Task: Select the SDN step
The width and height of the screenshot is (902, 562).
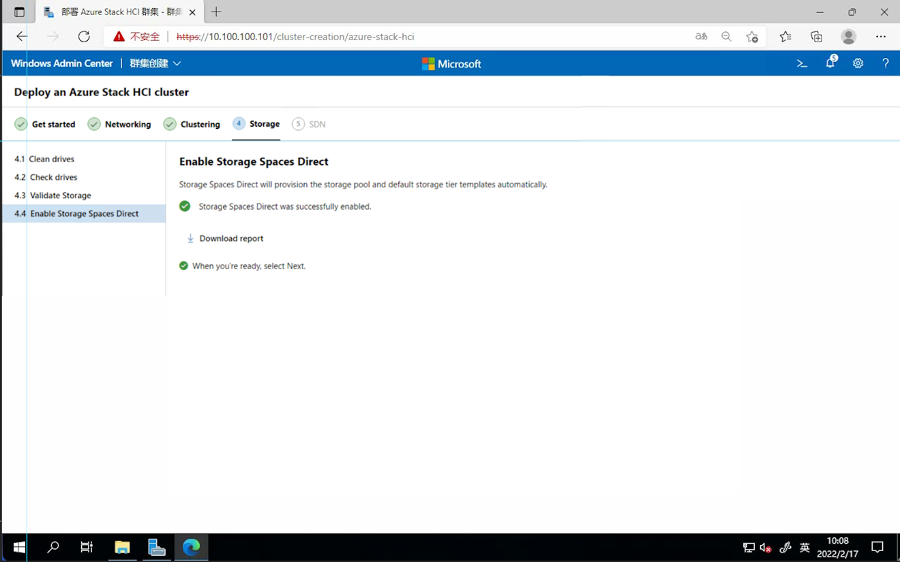Action: tap(309, 124)
